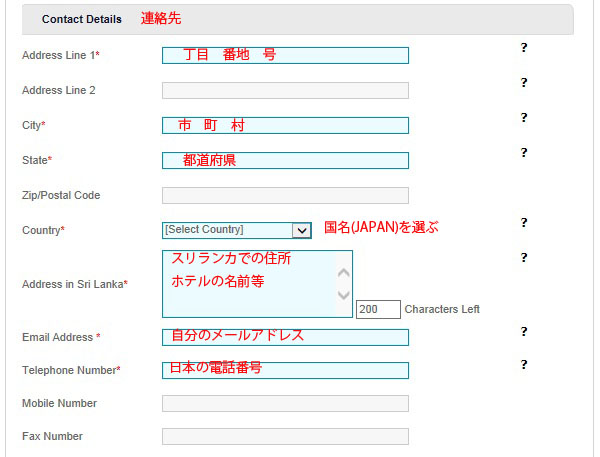Open the City field help question mark
The image size is (600, 457).
pos(524,118)
